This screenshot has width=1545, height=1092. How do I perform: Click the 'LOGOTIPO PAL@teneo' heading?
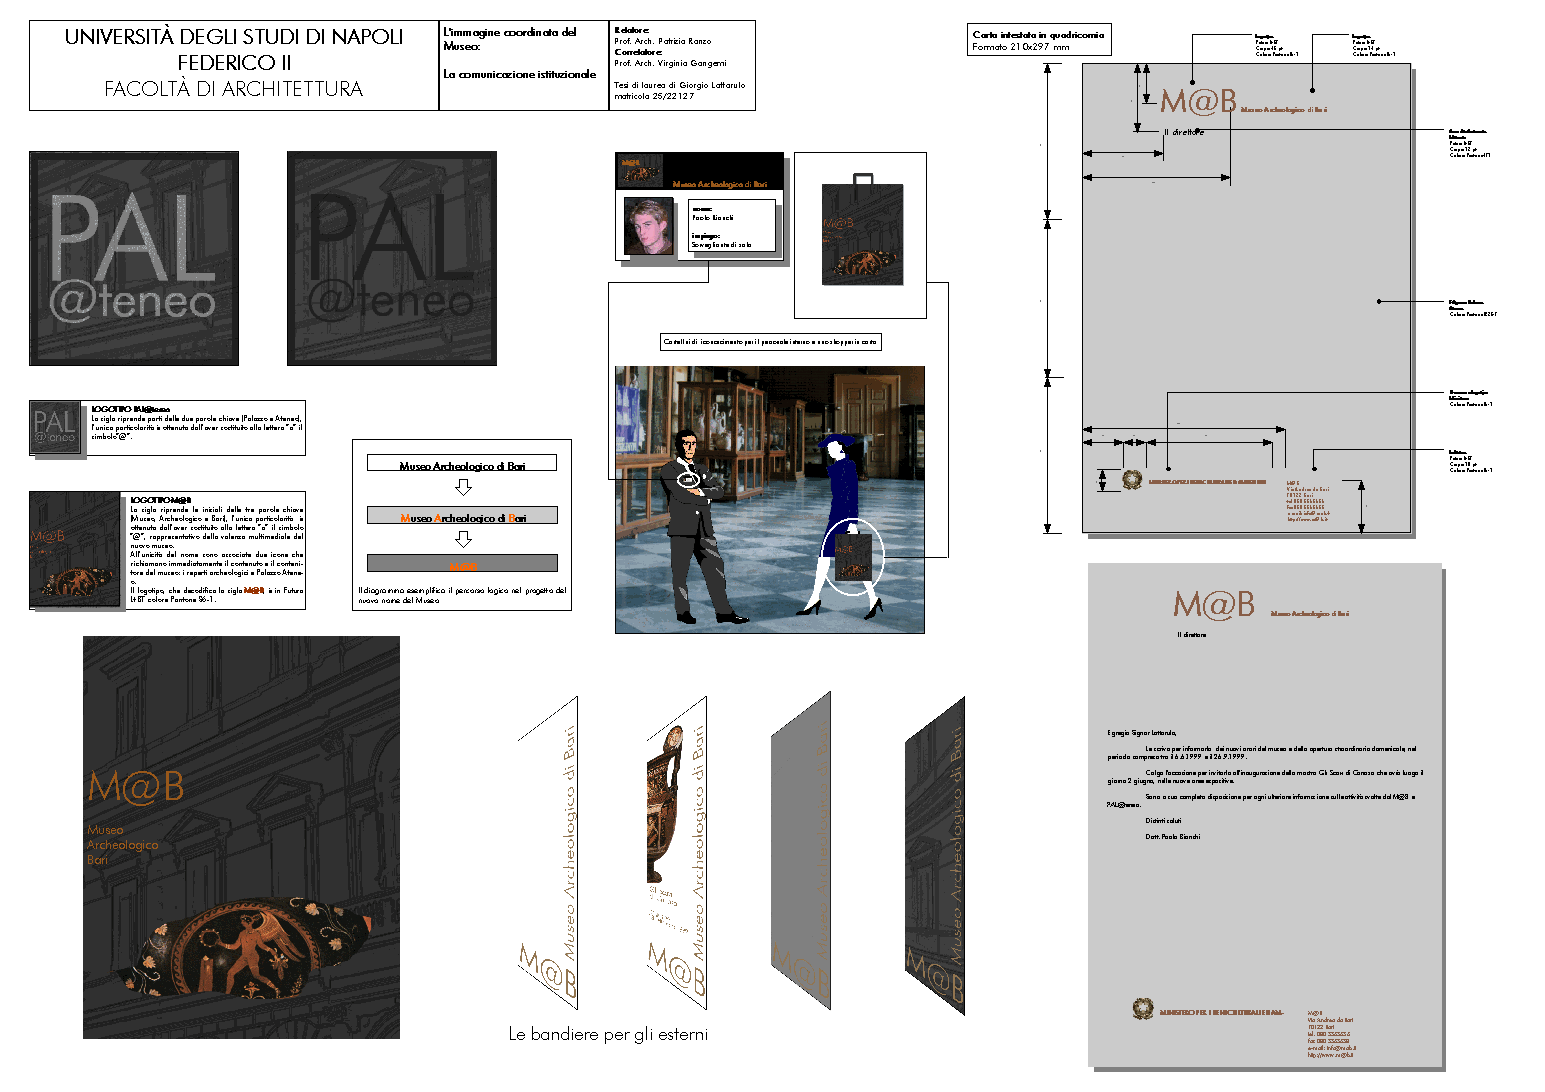point(131,409)
